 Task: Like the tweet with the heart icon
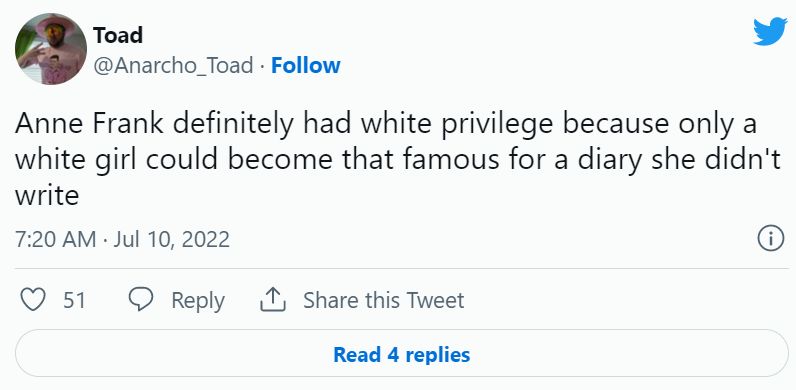(x=34, y=300)
